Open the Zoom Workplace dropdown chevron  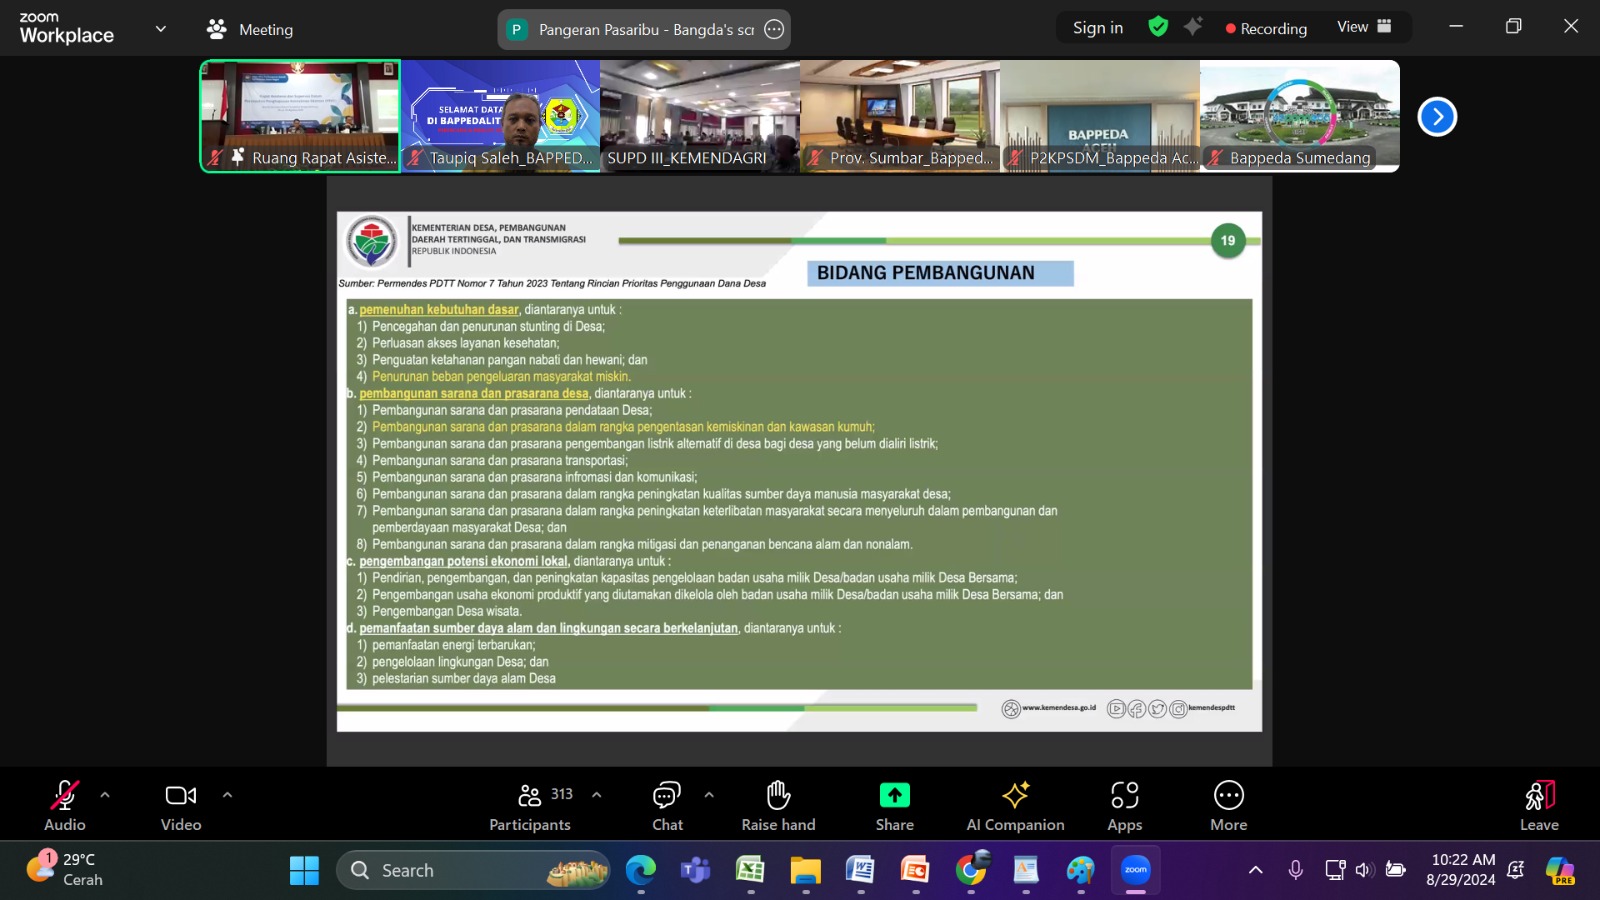(161, 29)
